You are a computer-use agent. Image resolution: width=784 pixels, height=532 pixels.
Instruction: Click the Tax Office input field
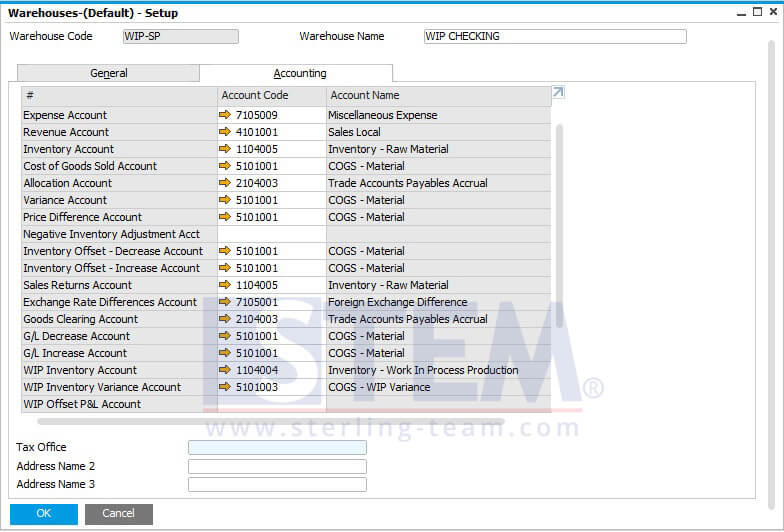point(277,448)
